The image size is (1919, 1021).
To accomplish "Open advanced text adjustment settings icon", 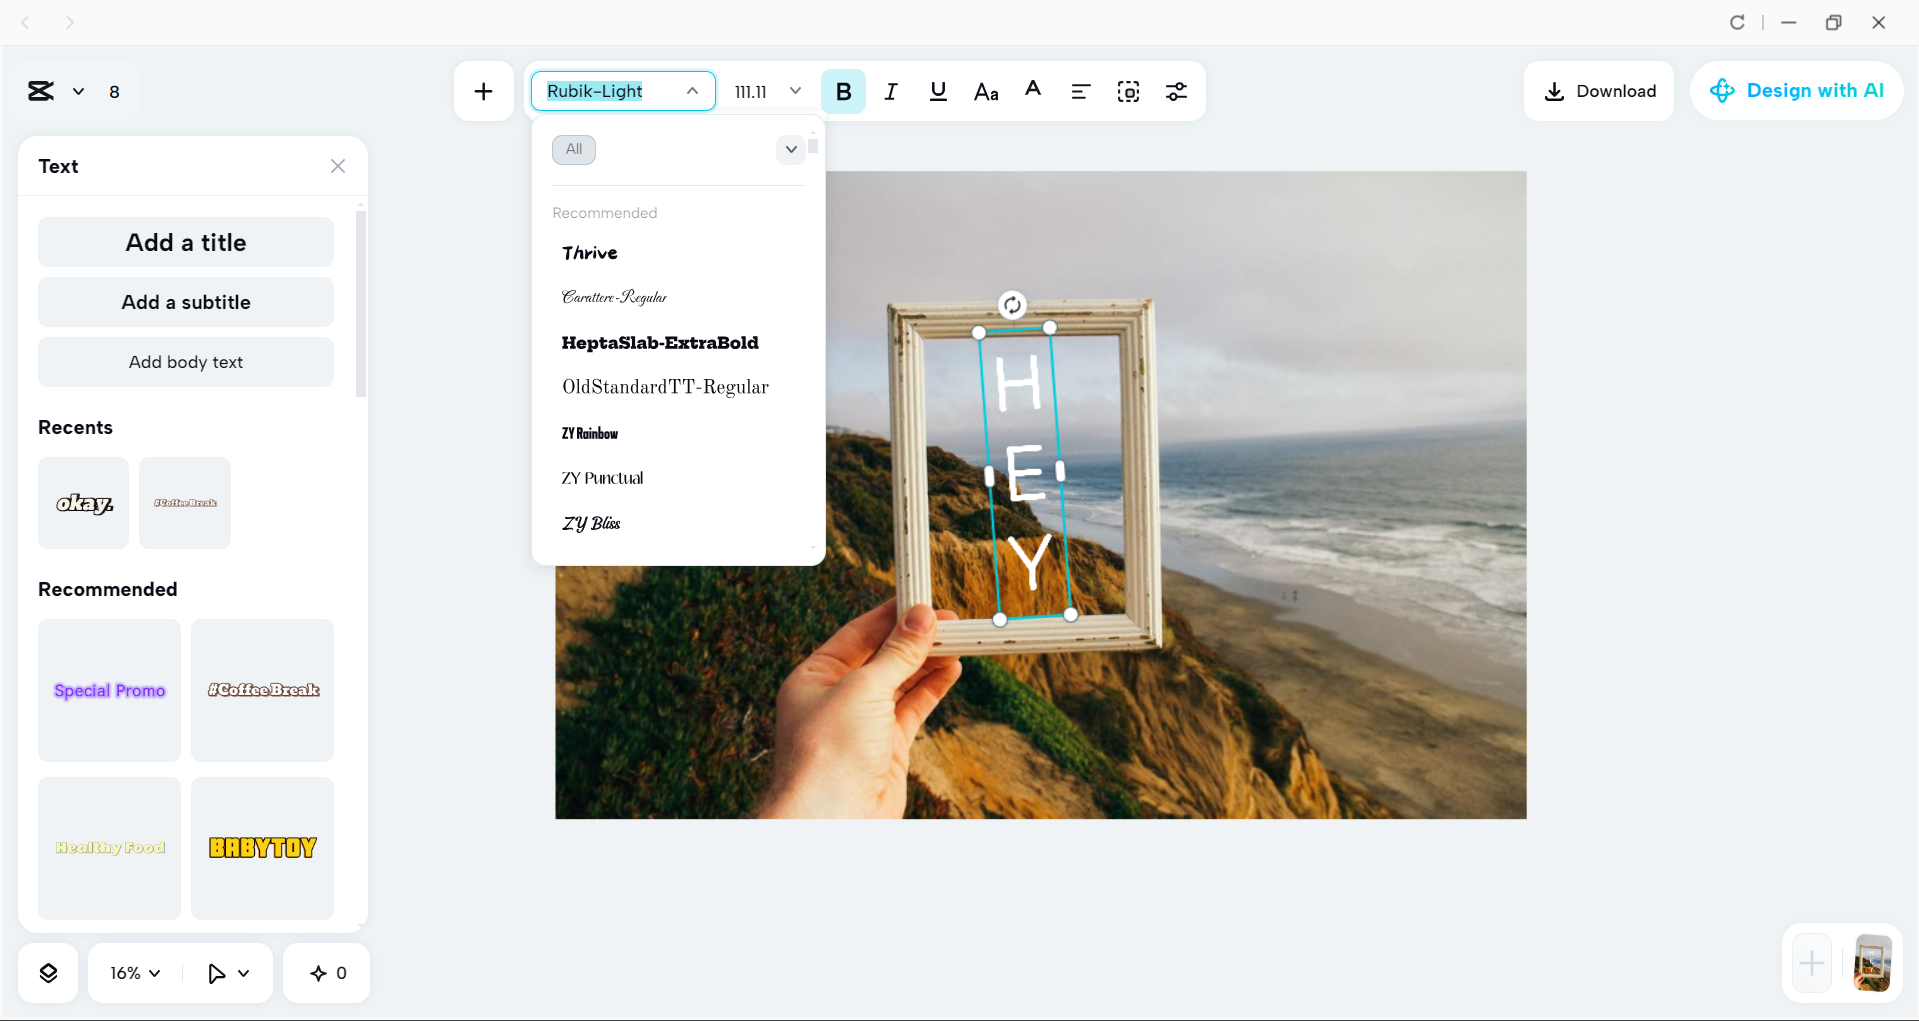I will coord(1176,91).
